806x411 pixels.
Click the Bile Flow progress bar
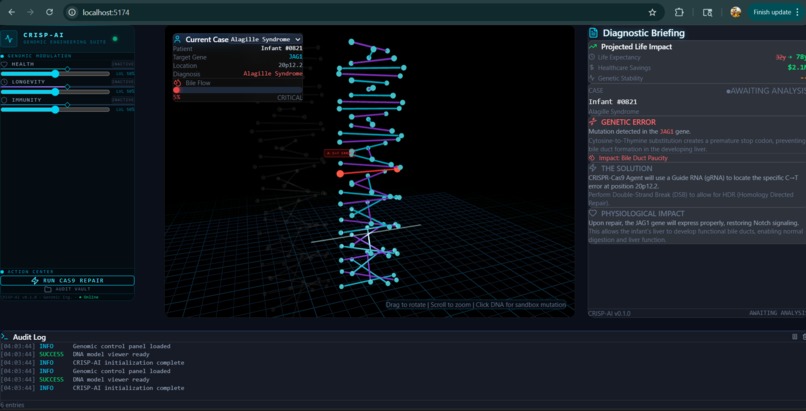237,90
